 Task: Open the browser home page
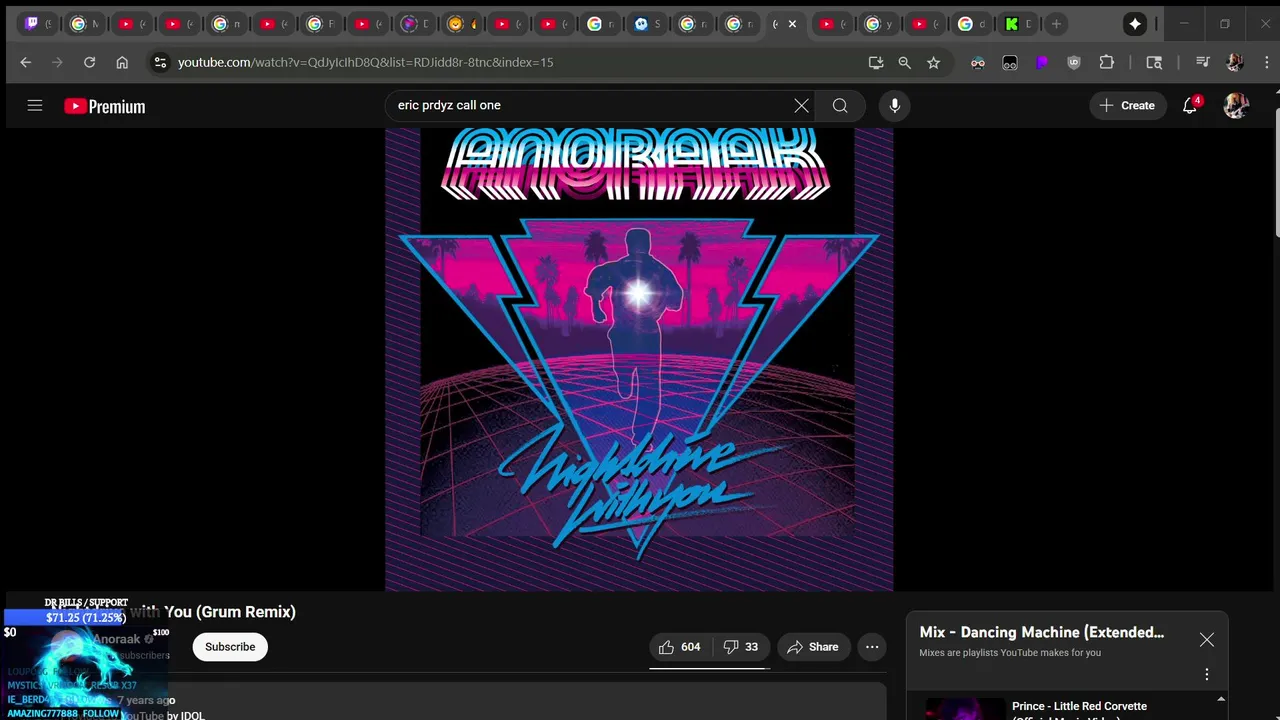122,62
